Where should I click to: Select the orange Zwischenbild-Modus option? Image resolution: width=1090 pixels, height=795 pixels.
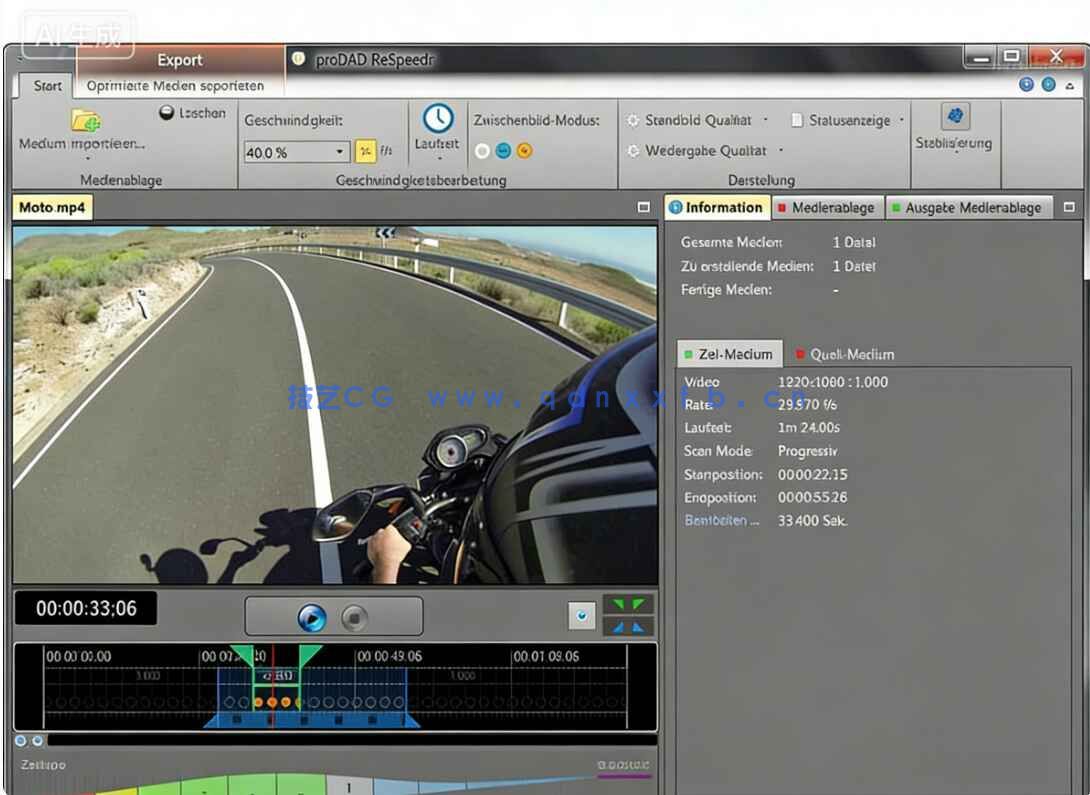524,151
